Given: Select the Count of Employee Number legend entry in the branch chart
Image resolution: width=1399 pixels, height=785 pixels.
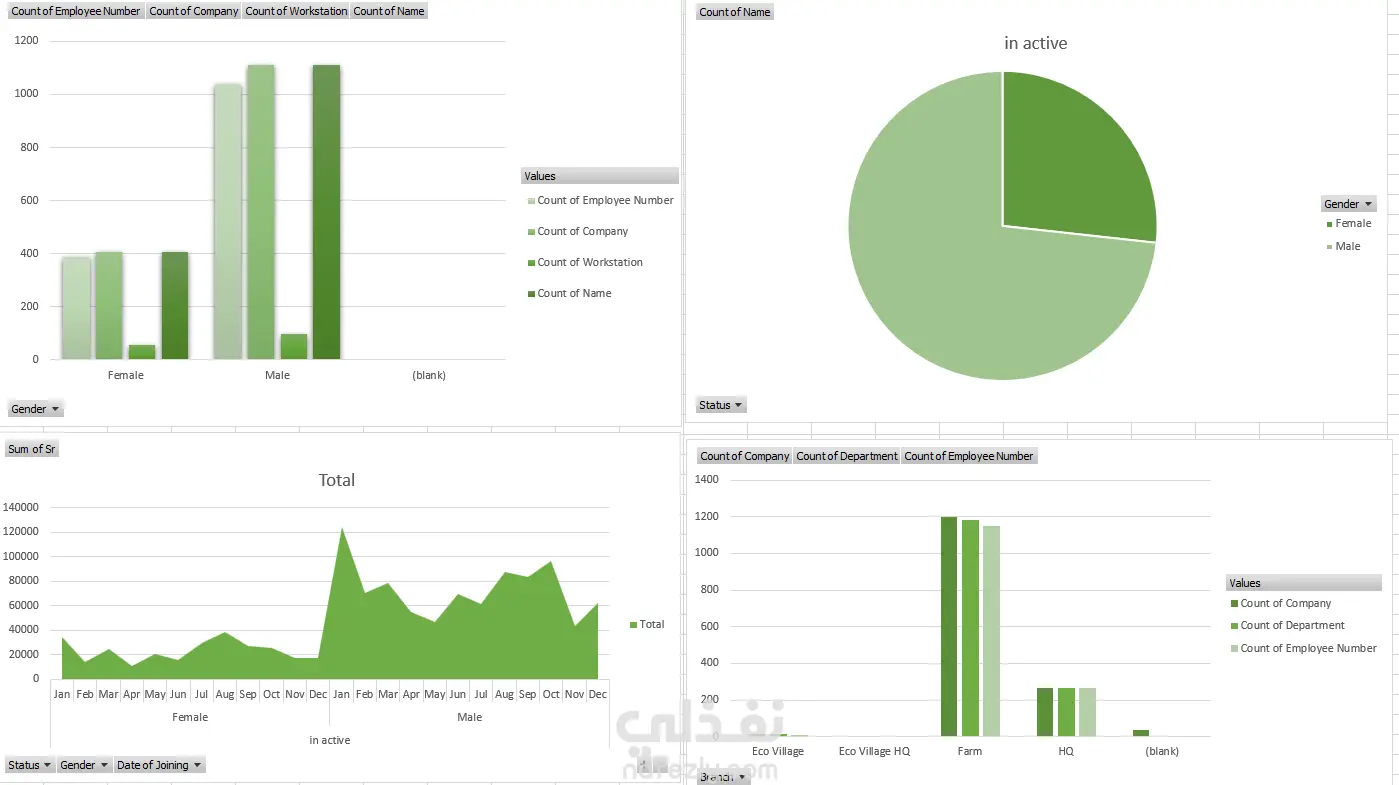Looking at the screenshot, I should coord(1304,648).
